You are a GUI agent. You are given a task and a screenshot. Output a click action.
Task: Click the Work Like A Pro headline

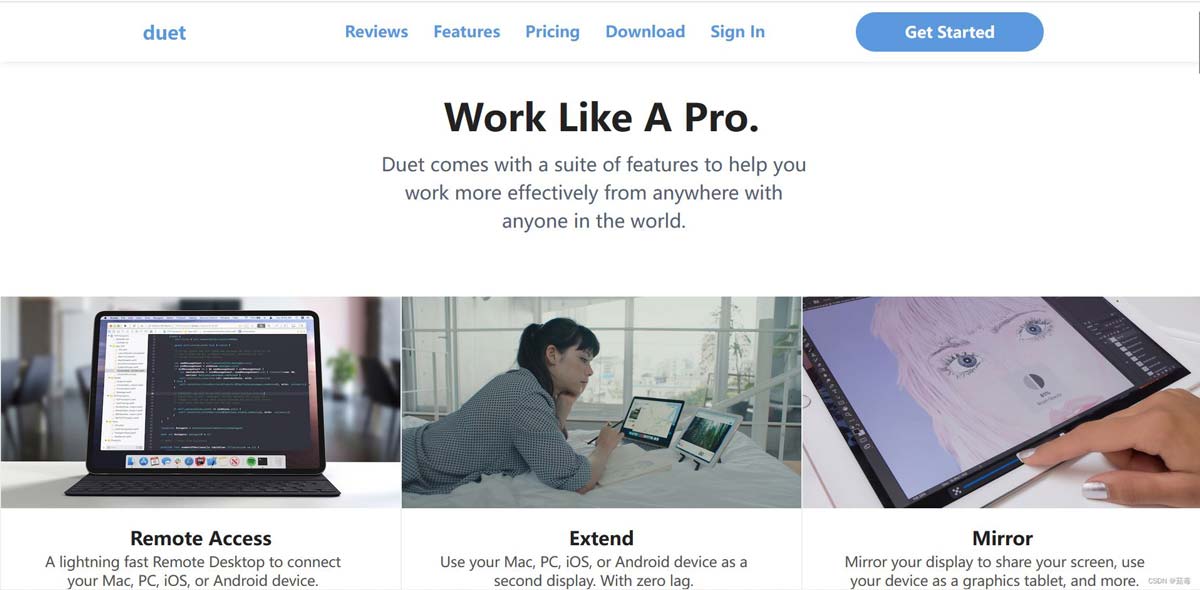pos(601,117)
